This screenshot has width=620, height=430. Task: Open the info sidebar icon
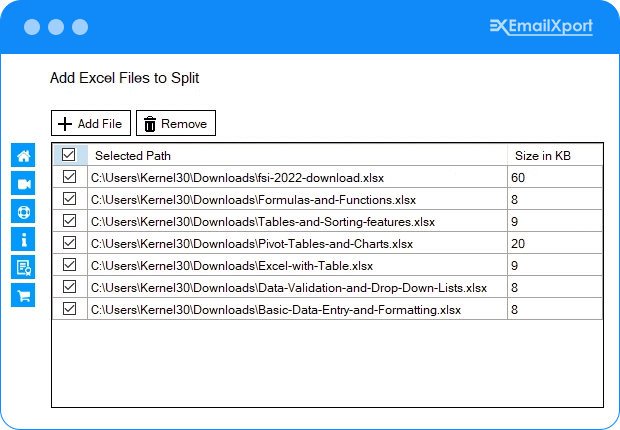23,239
